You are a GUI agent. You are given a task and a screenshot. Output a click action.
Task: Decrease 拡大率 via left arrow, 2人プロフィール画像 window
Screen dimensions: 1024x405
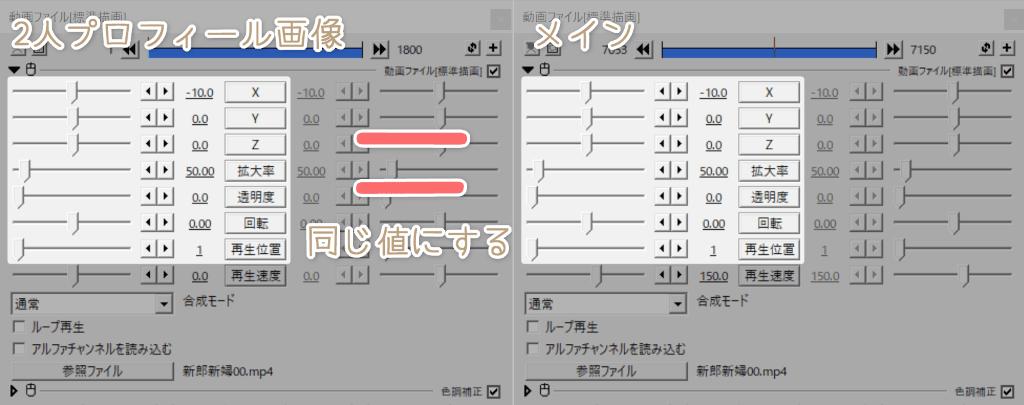coord(149,170)
